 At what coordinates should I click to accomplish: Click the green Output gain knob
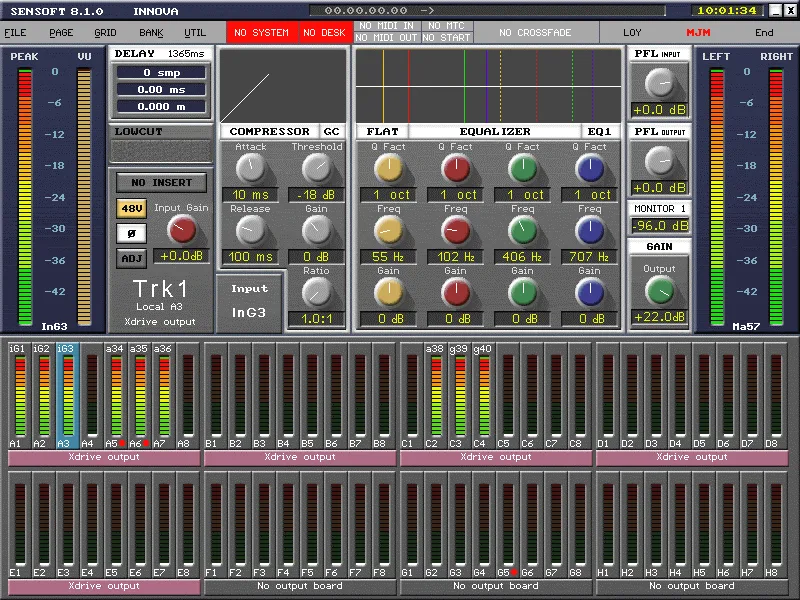click(660, 291)
